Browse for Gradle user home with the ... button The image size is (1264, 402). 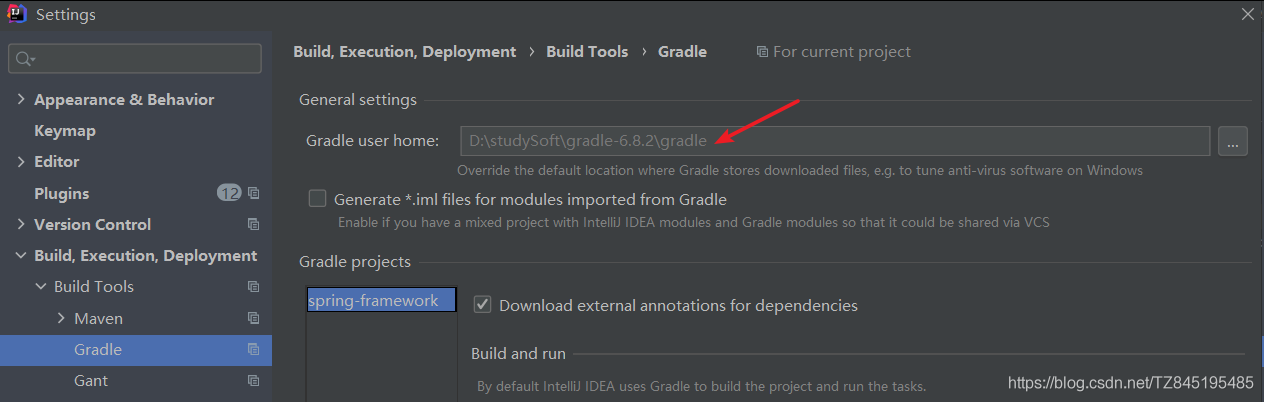click(x=1232, y=141)
